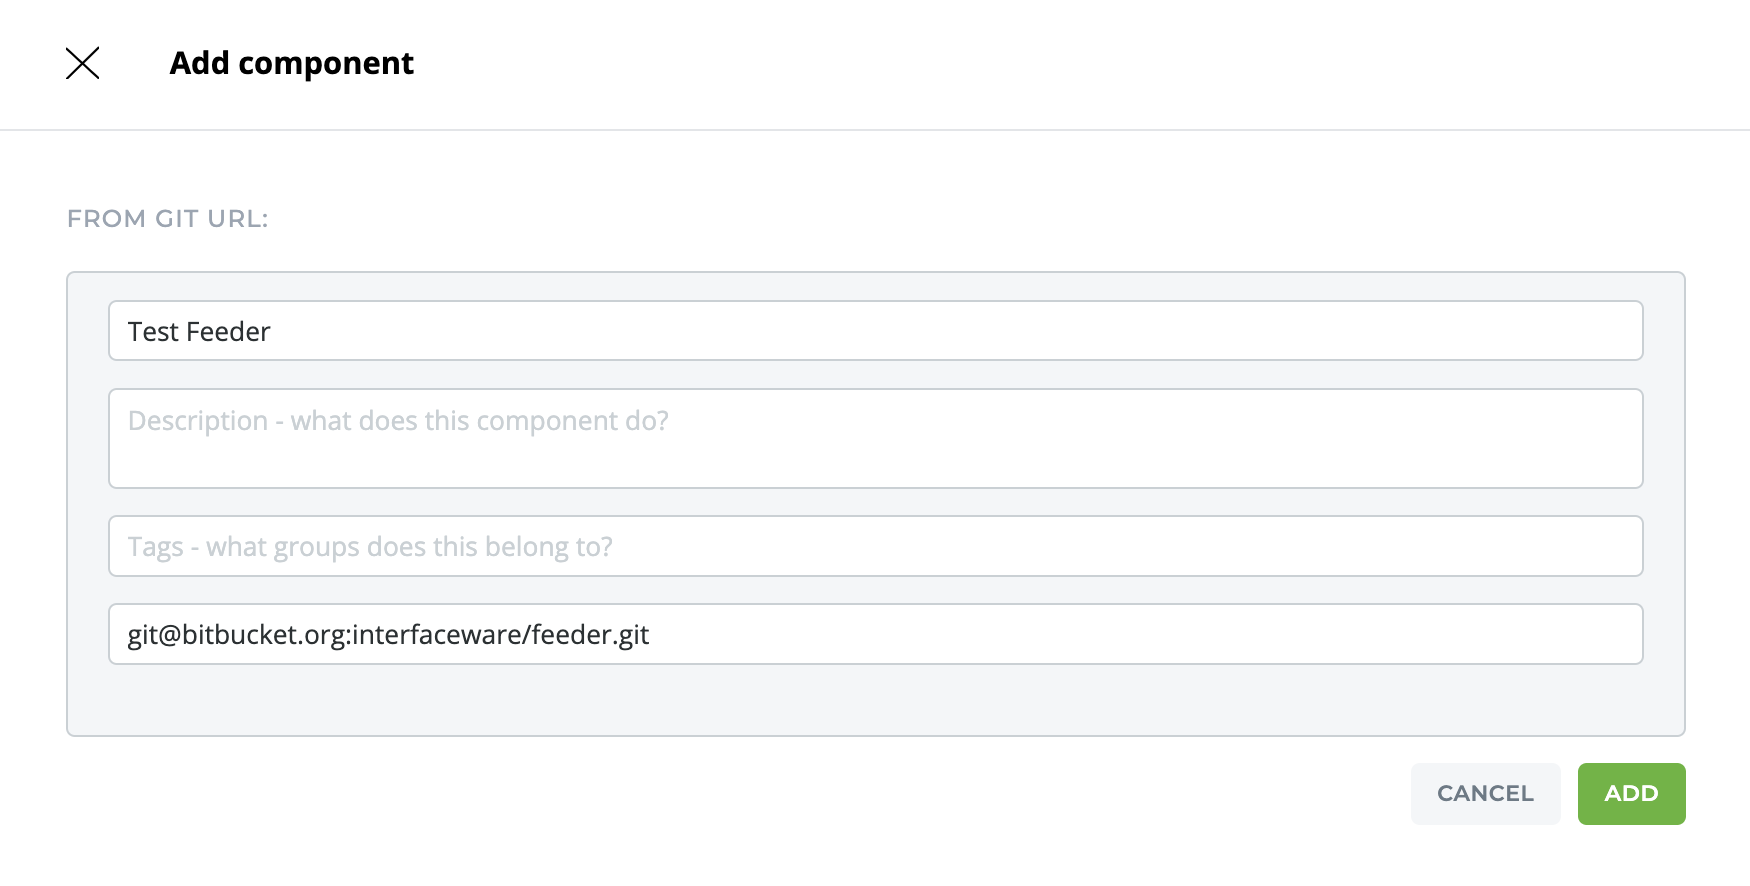1750x886 pixels.
Task: Confirm adding the component with green button
Action: (1631, 794)
